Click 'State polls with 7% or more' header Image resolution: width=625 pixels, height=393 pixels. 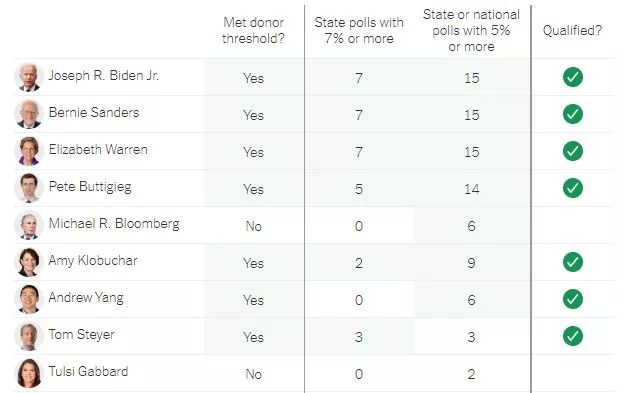[359, 30]
